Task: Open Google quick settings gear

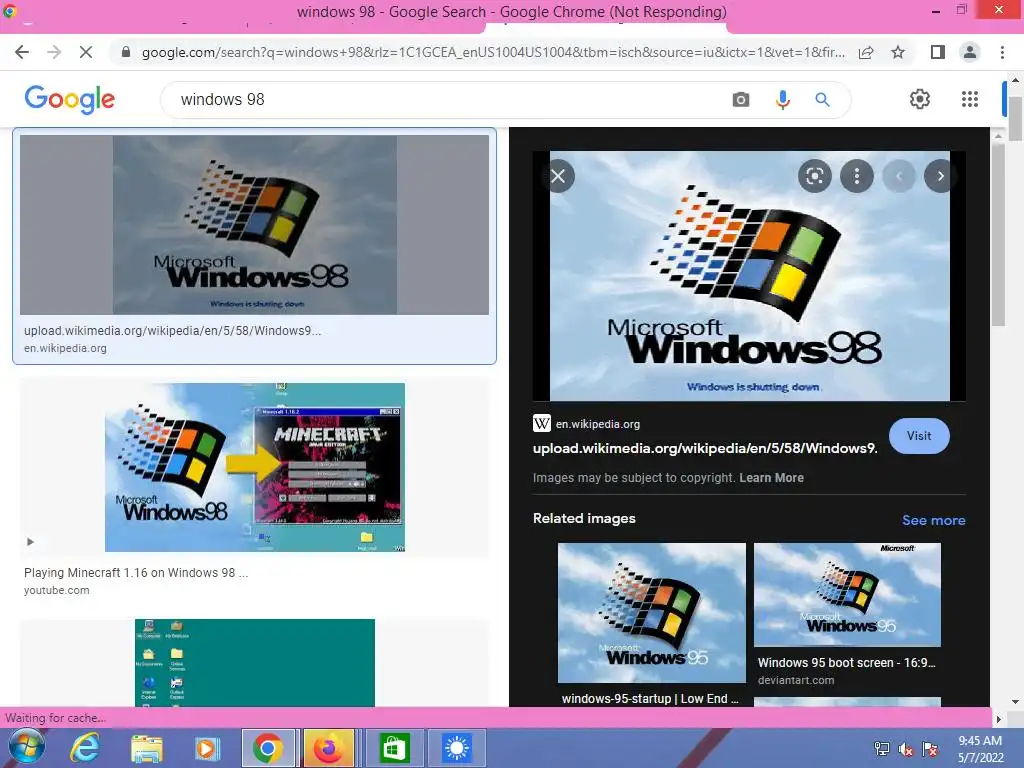Action: [920, 99]
